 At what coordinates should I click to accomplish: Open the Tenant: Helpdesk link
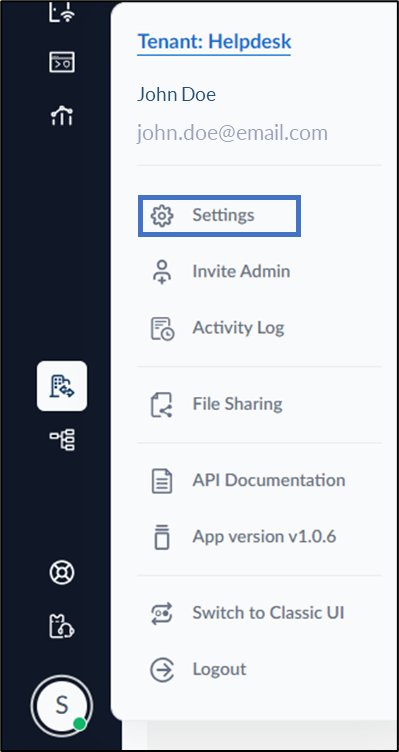tap(214, 42)
